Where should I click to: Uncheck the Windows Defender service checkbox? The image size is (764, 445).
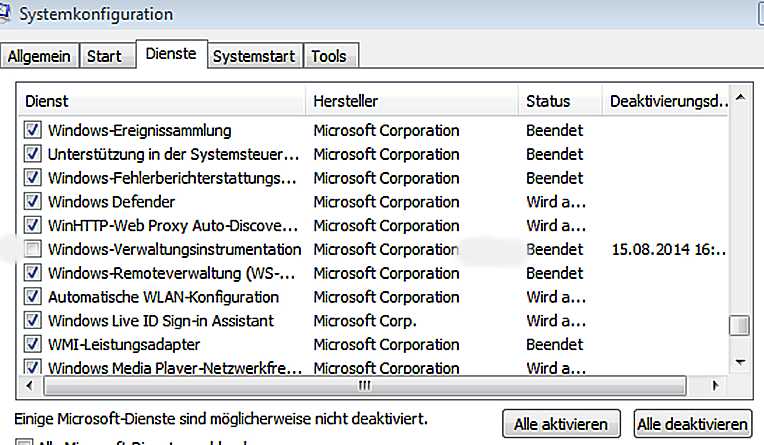coord(32,202)
